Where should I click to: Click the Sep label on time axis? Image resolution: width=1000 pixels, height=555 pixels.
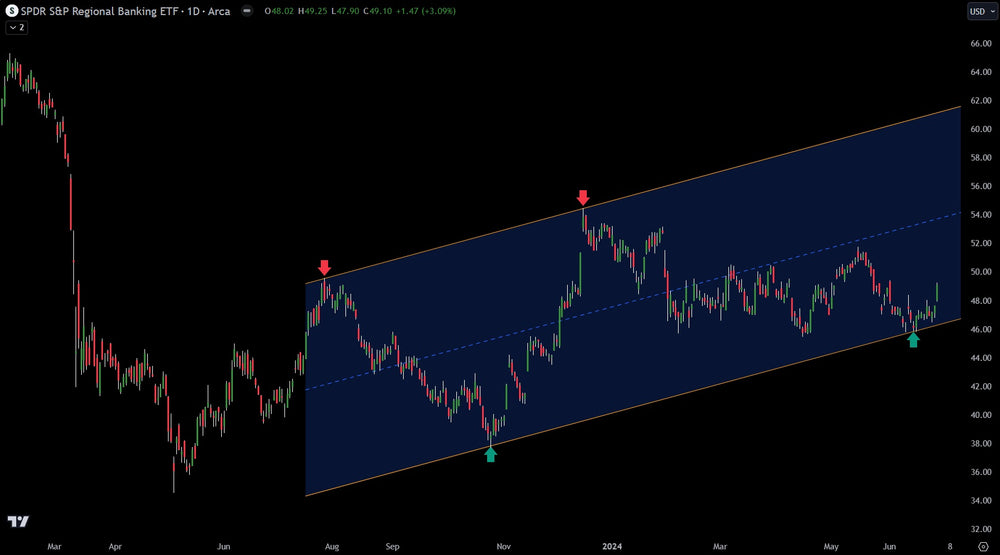392,547
